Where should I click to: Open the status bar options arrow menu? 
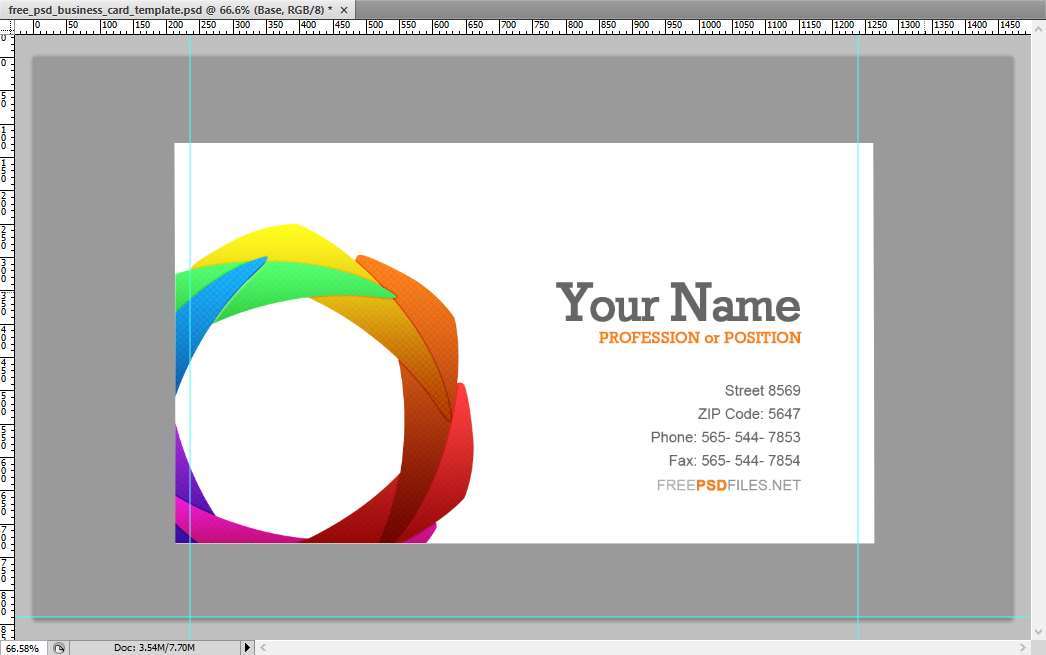[247, 647]
